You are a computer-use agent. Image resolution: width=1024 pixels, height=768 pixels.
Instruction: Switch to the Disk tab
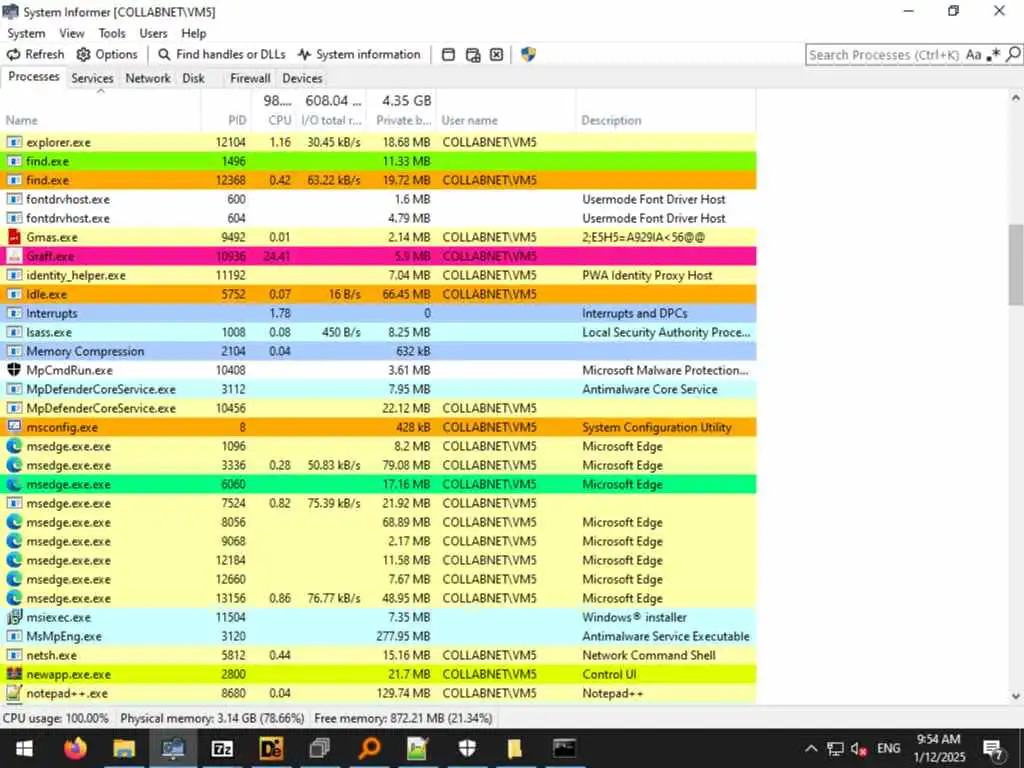pyautogui.click(x=193, y=78)
